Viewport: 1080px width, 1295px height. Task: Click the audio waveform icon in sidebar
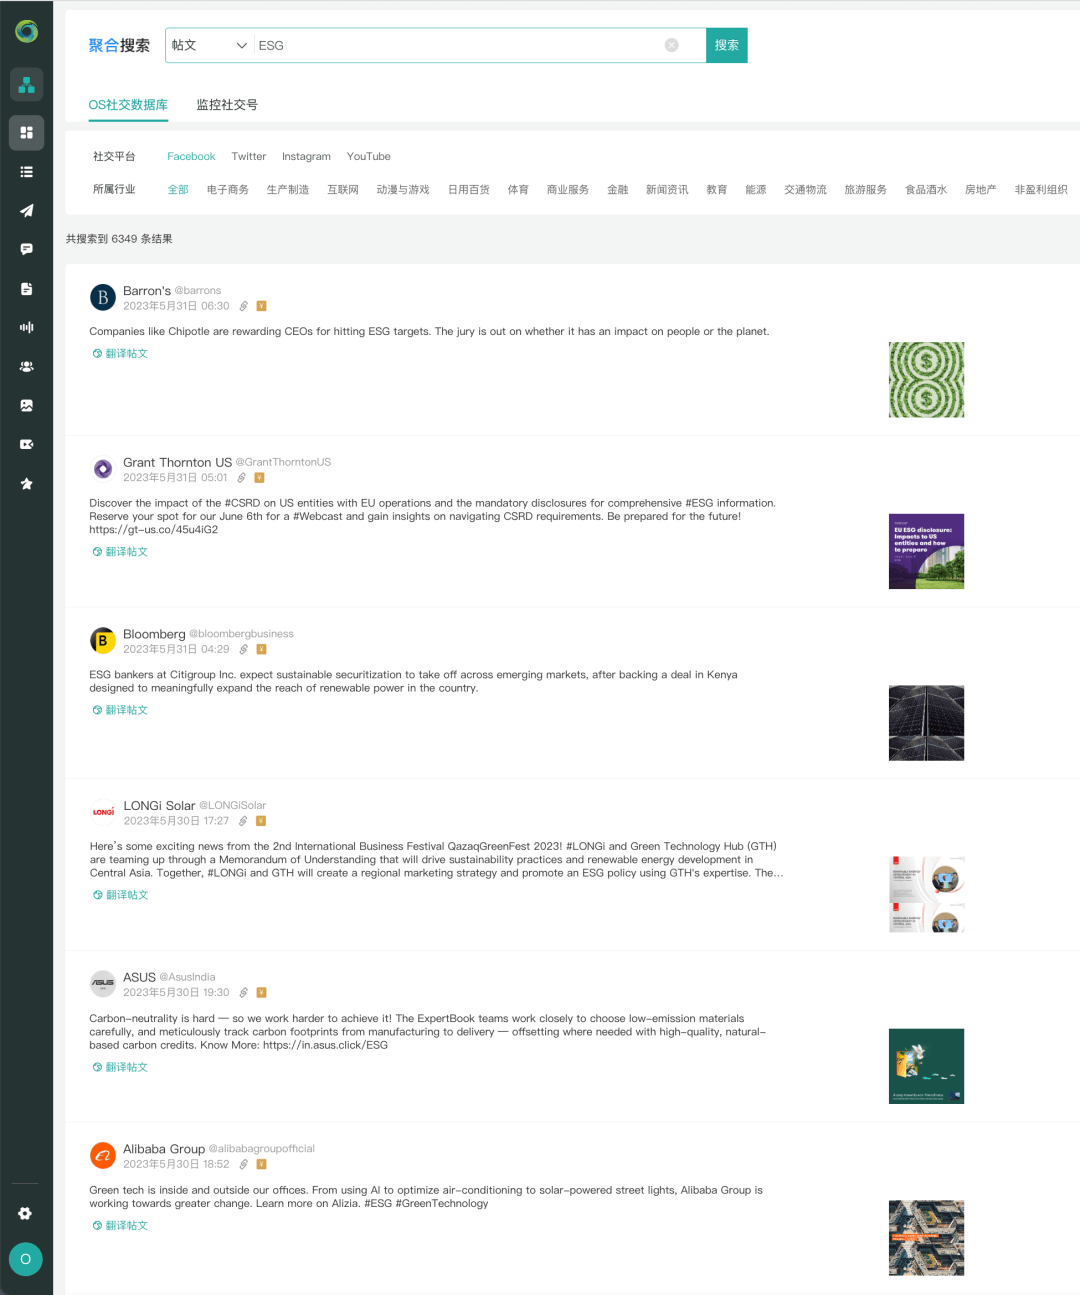click(x=27, y=327)
